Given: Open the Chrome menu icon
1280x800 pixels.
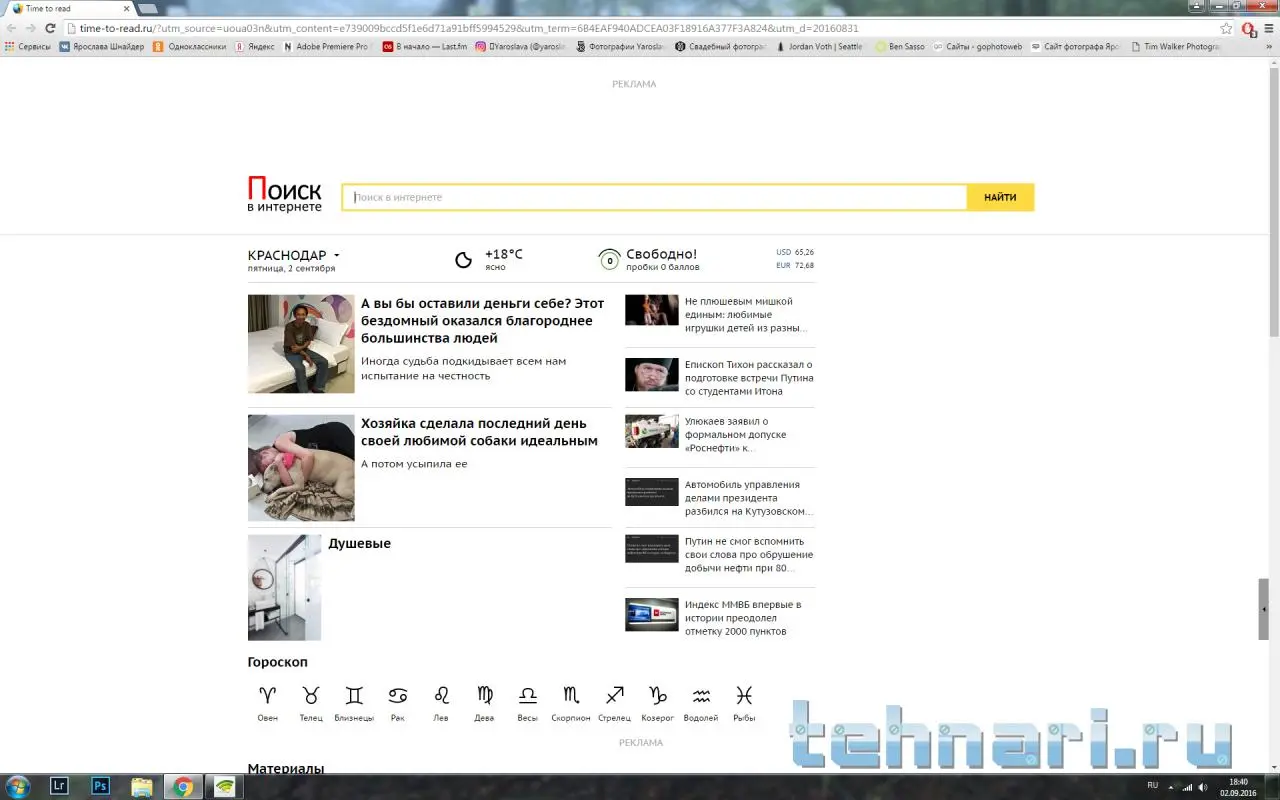Looking at the screenshot, I should (1268, 28).
